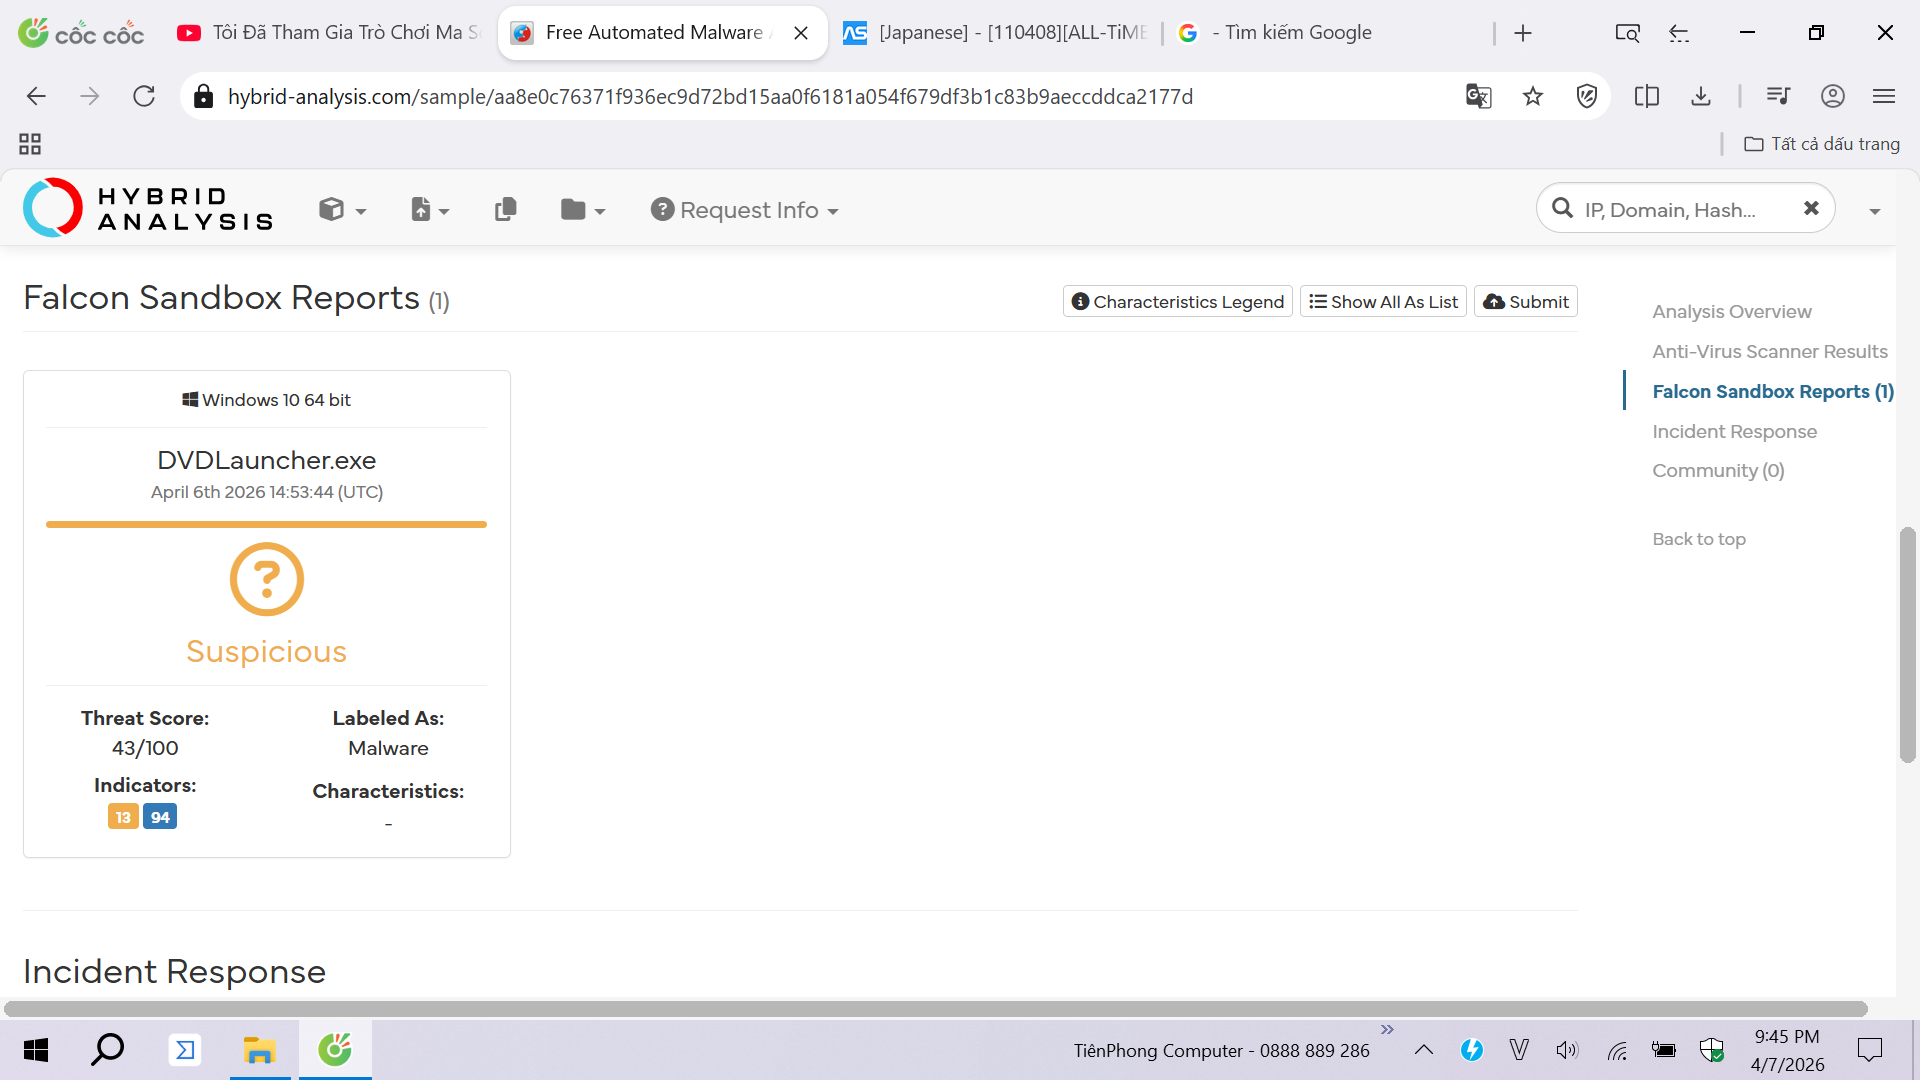The height and width of the screenshot is (1080, 1920).
Task: Click the Submit button
Action: 1526,302
